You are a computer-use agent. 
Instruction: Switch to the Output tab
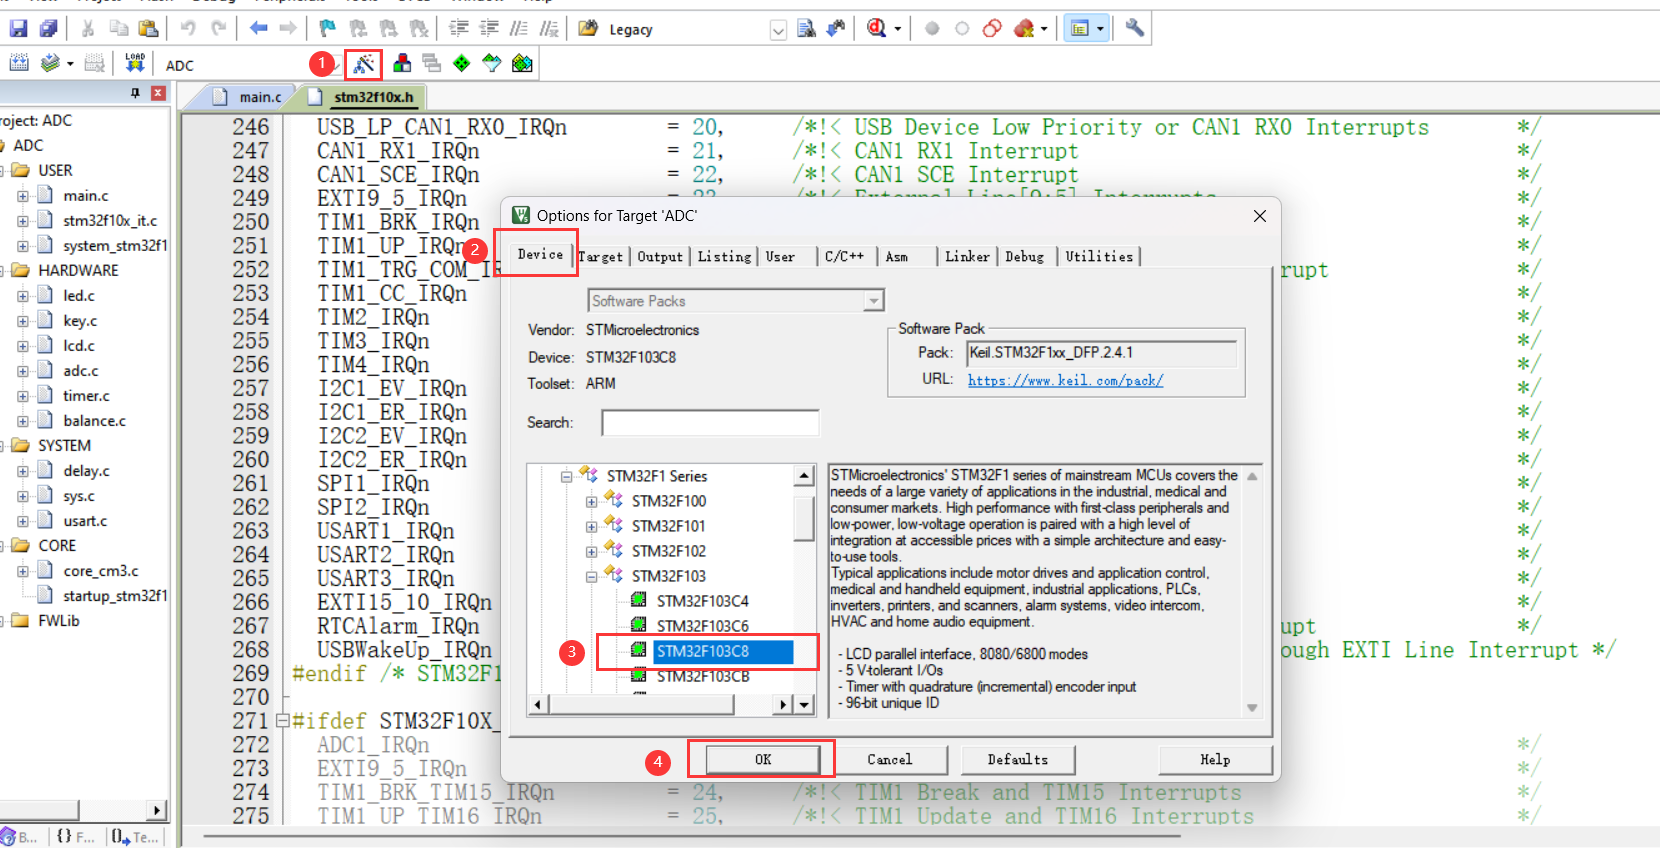pyautogui.click(x=660, y=257)
